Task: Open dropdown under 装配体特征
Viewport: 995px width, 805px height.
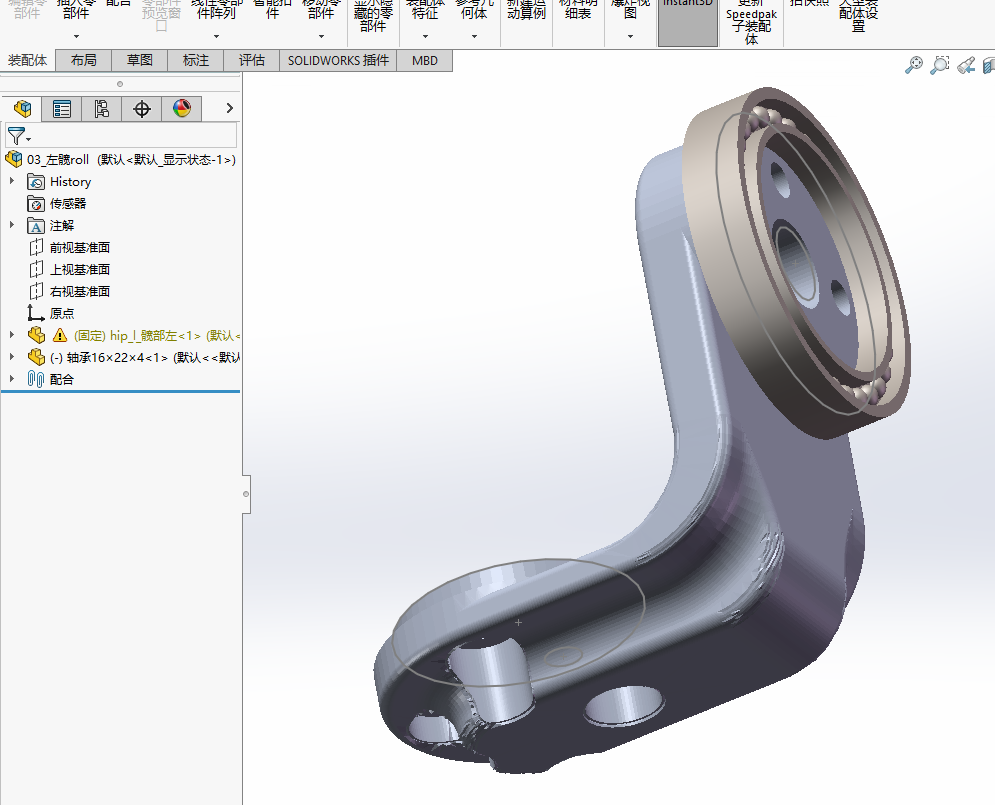Action: (425, 37)
